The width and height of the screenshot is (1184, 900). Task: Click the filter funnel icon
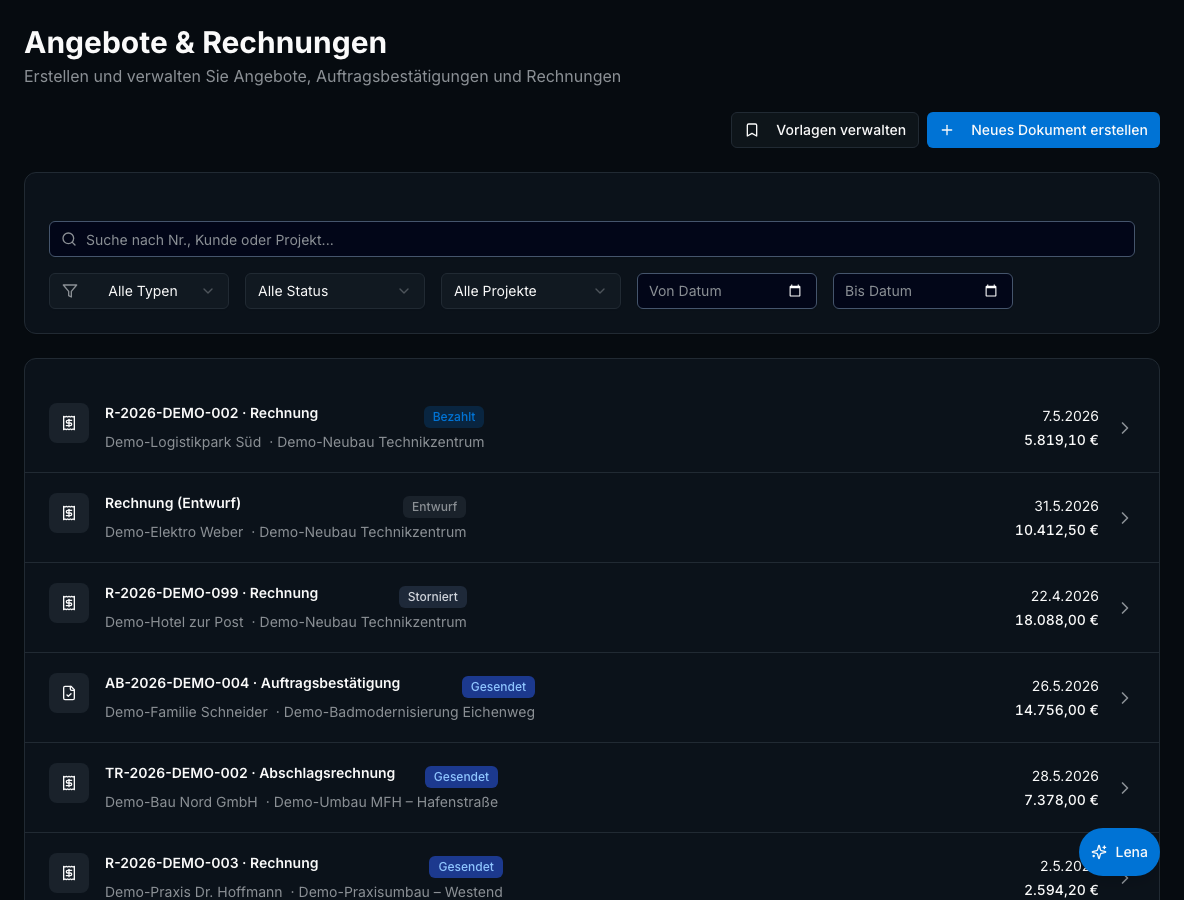(69, 291)
